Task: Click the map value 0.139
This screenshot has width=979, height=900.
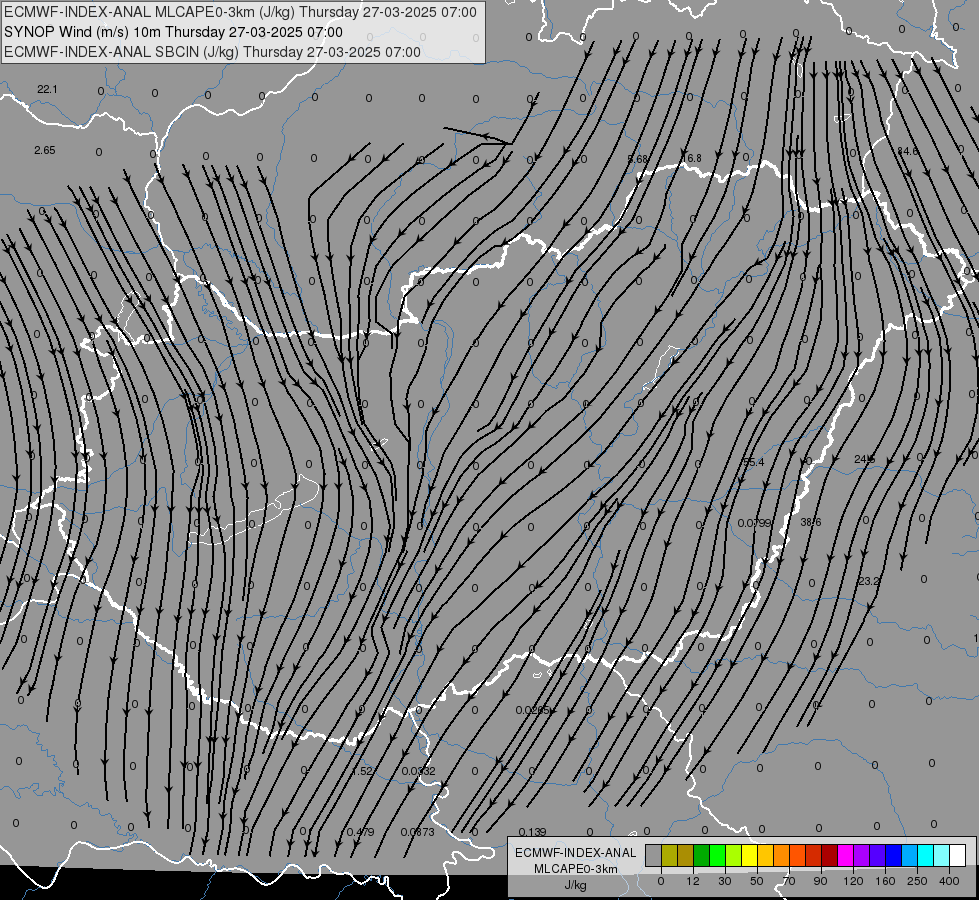Action: 533,831
